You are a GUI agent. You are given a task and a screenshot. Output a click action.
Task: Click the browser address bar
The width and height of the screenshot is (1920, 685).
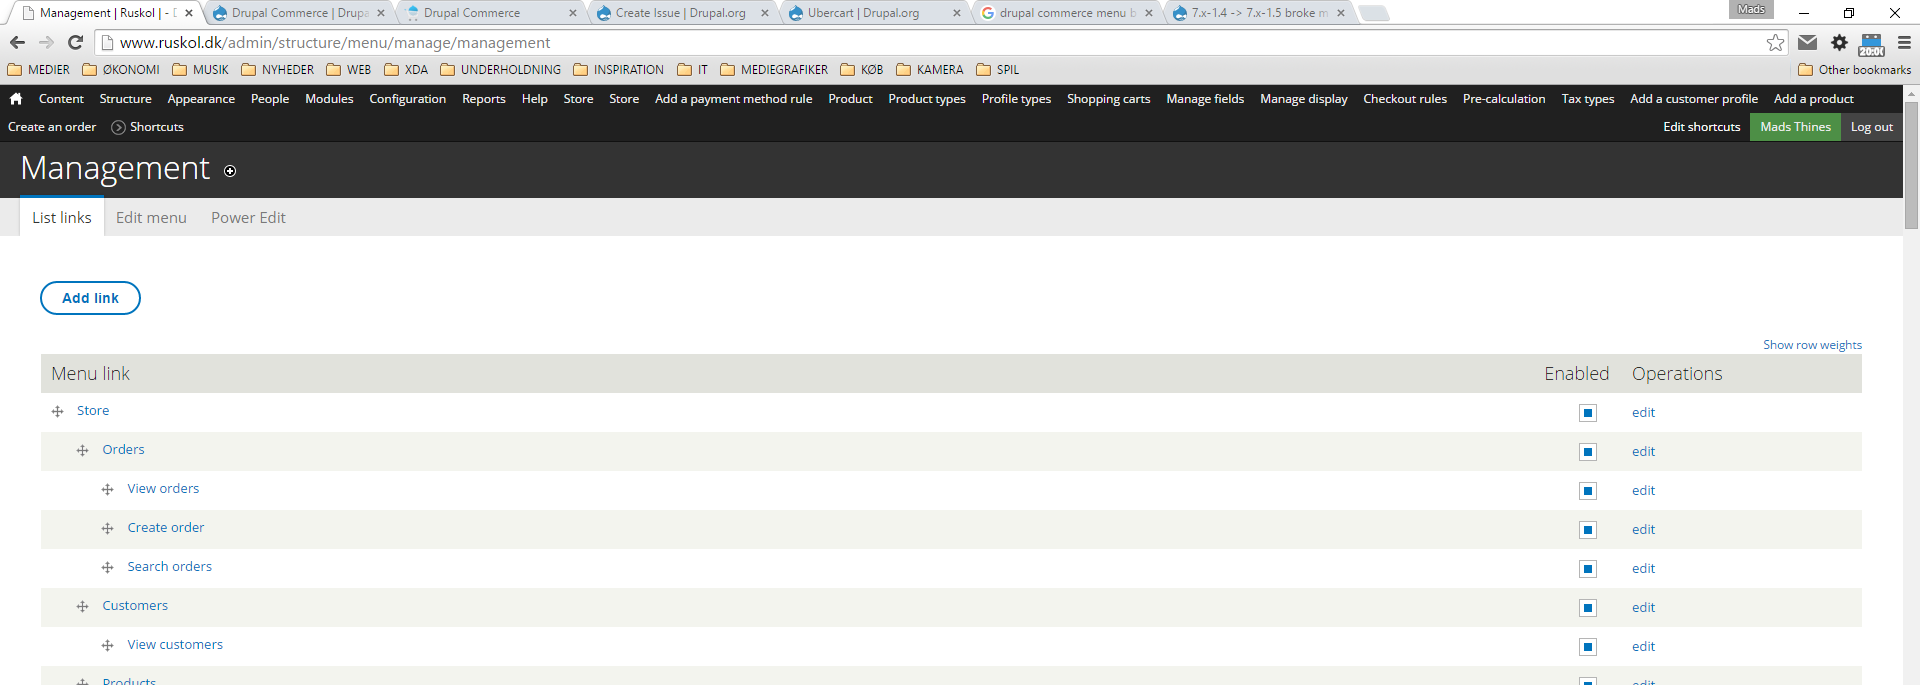click(x=940, y=42)
